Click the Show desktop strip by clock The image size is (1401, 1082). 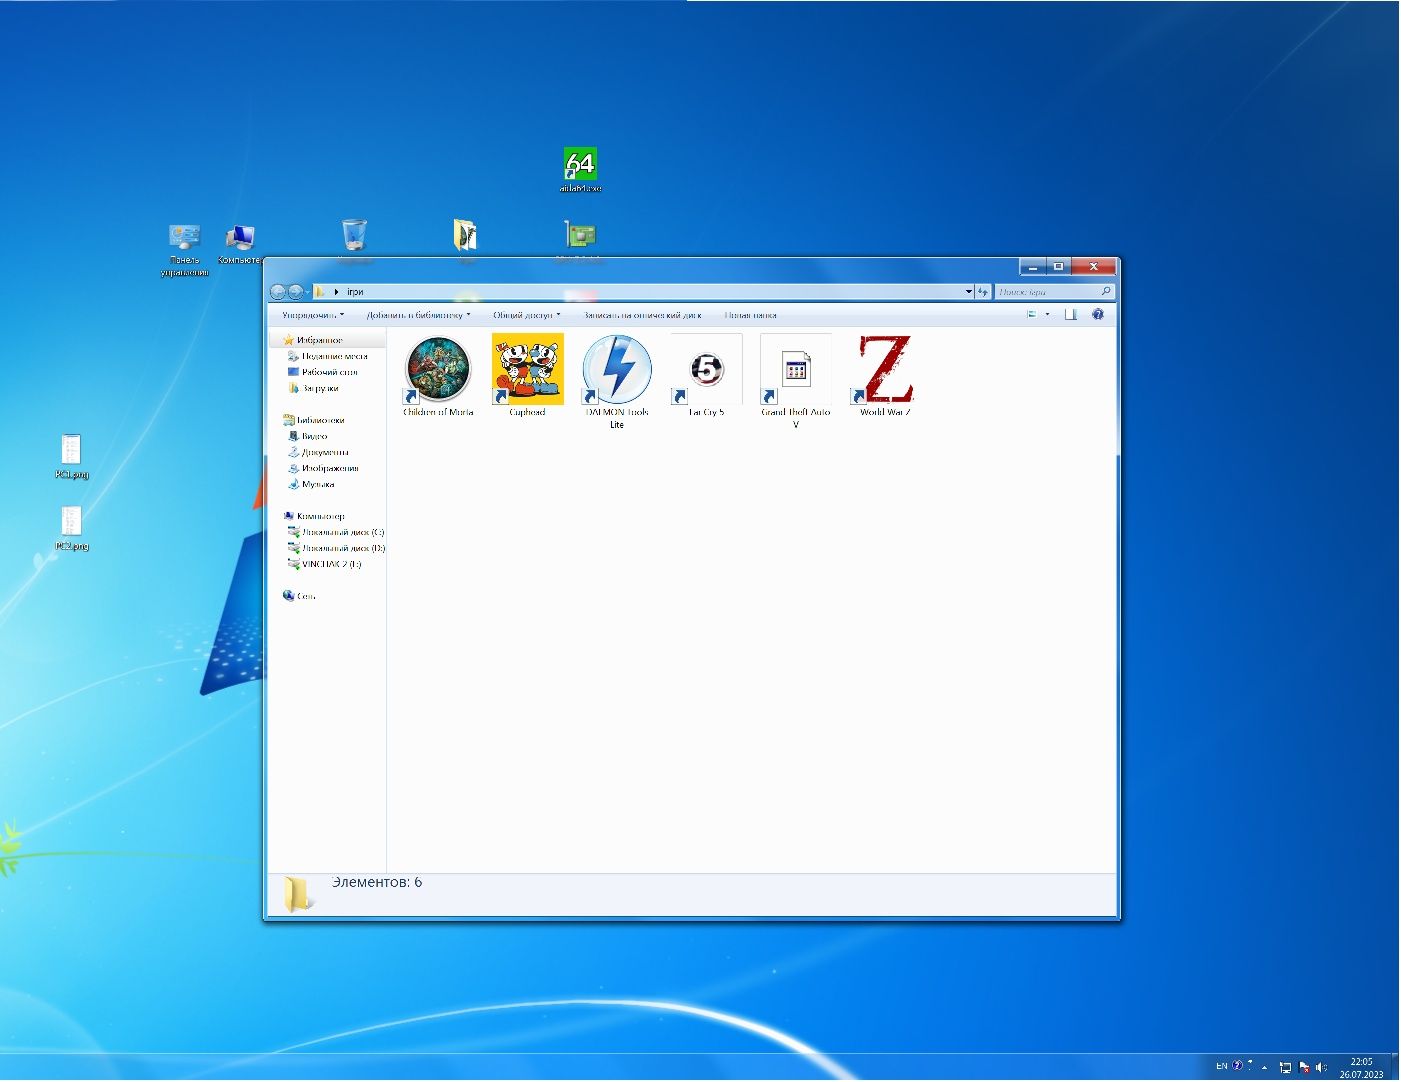pyautogui.click(x=1394, y=1067)
